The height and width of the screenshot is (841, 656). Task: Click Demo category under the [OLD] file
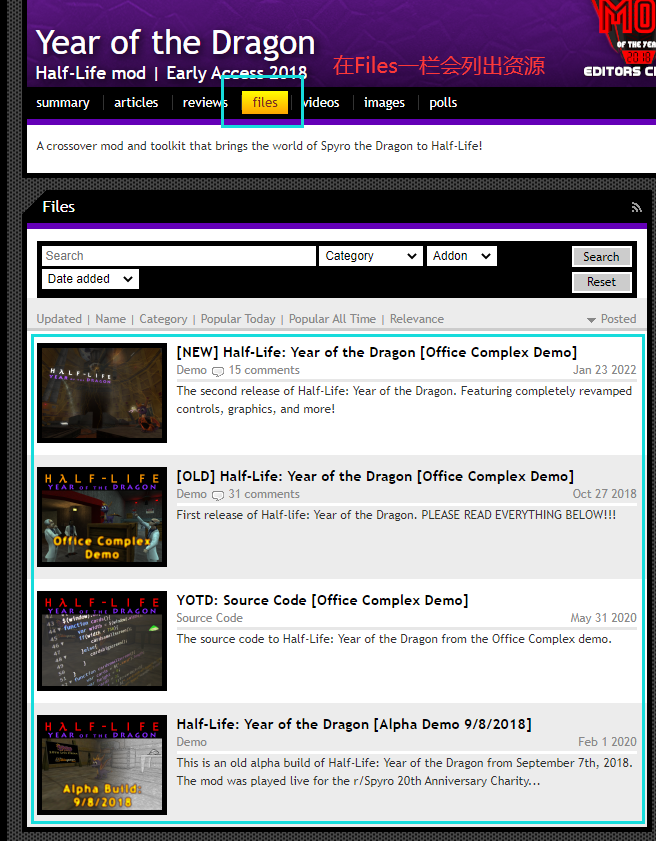tap(191, 494)
